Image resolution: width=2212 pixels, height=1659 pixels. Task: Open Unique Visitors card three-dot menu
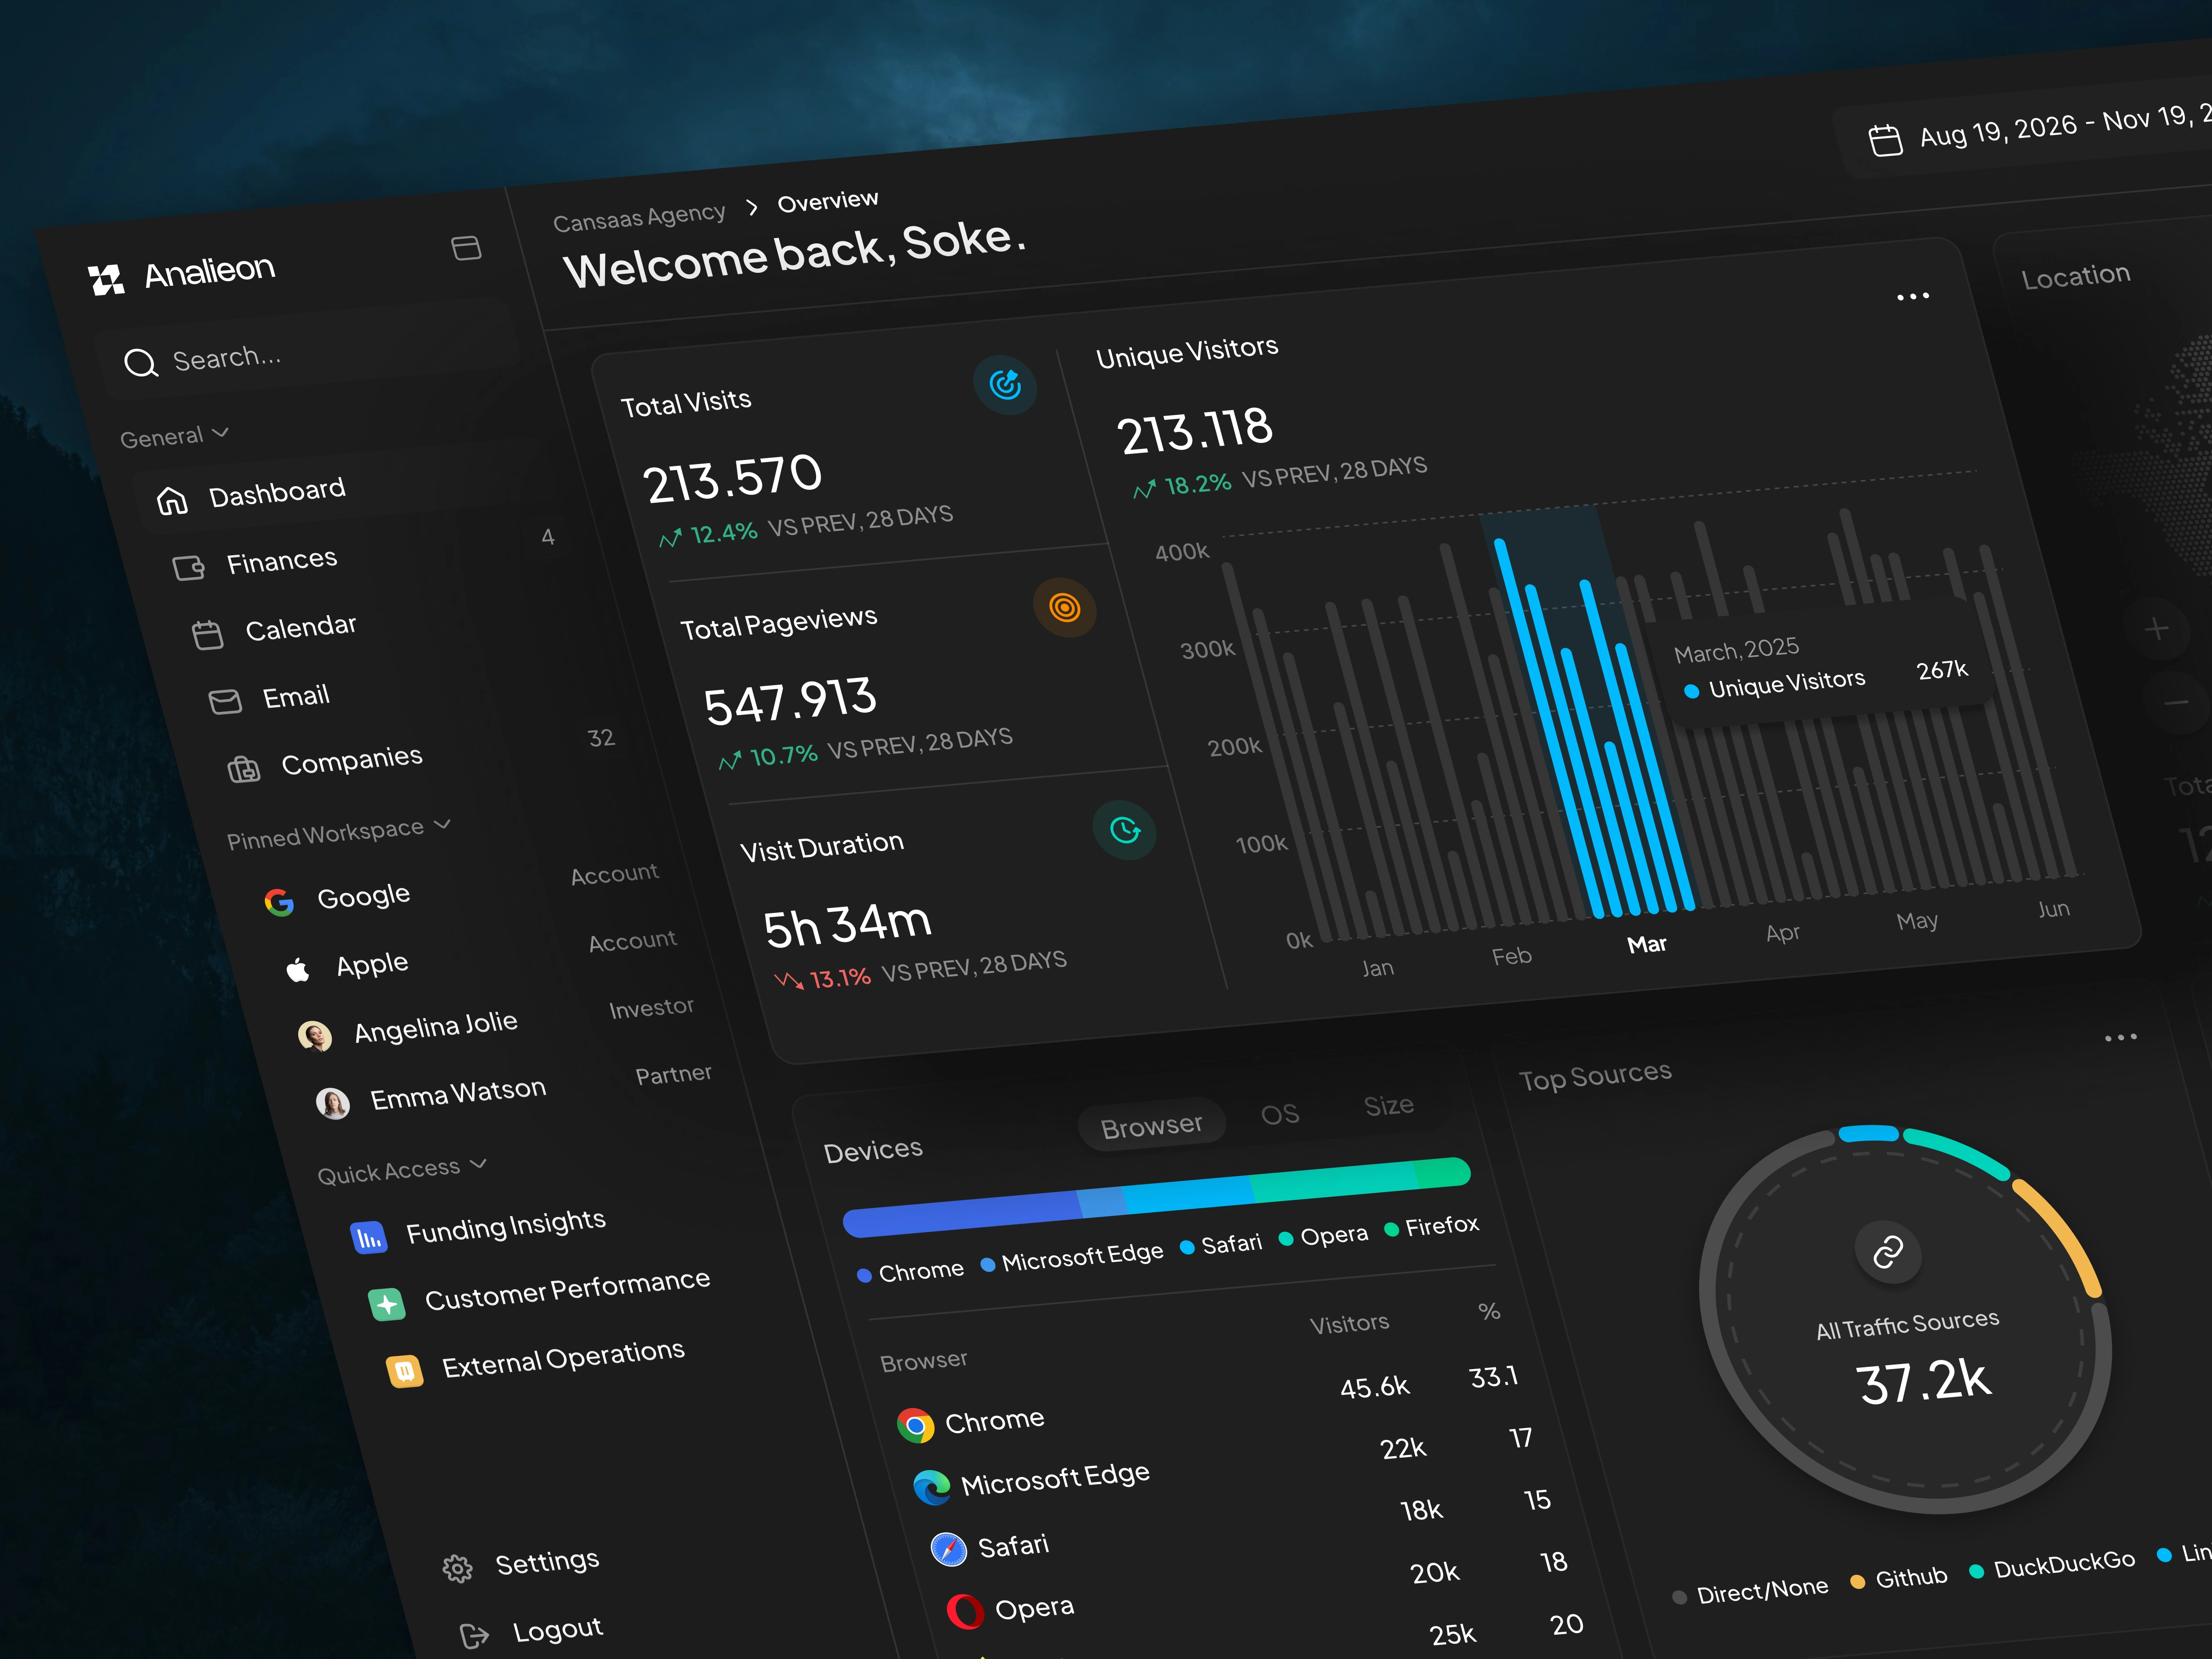[1912, 297]
